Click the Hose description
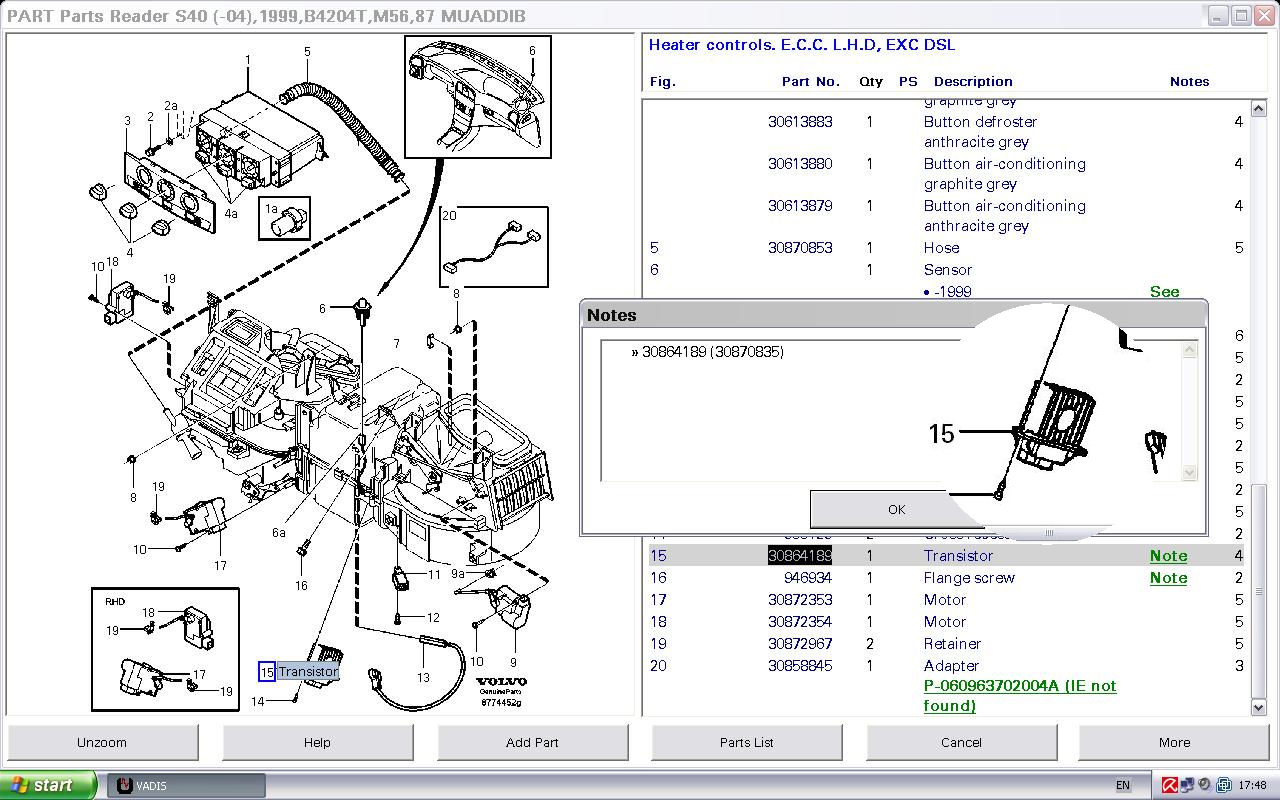 click(x=941, y=248)
